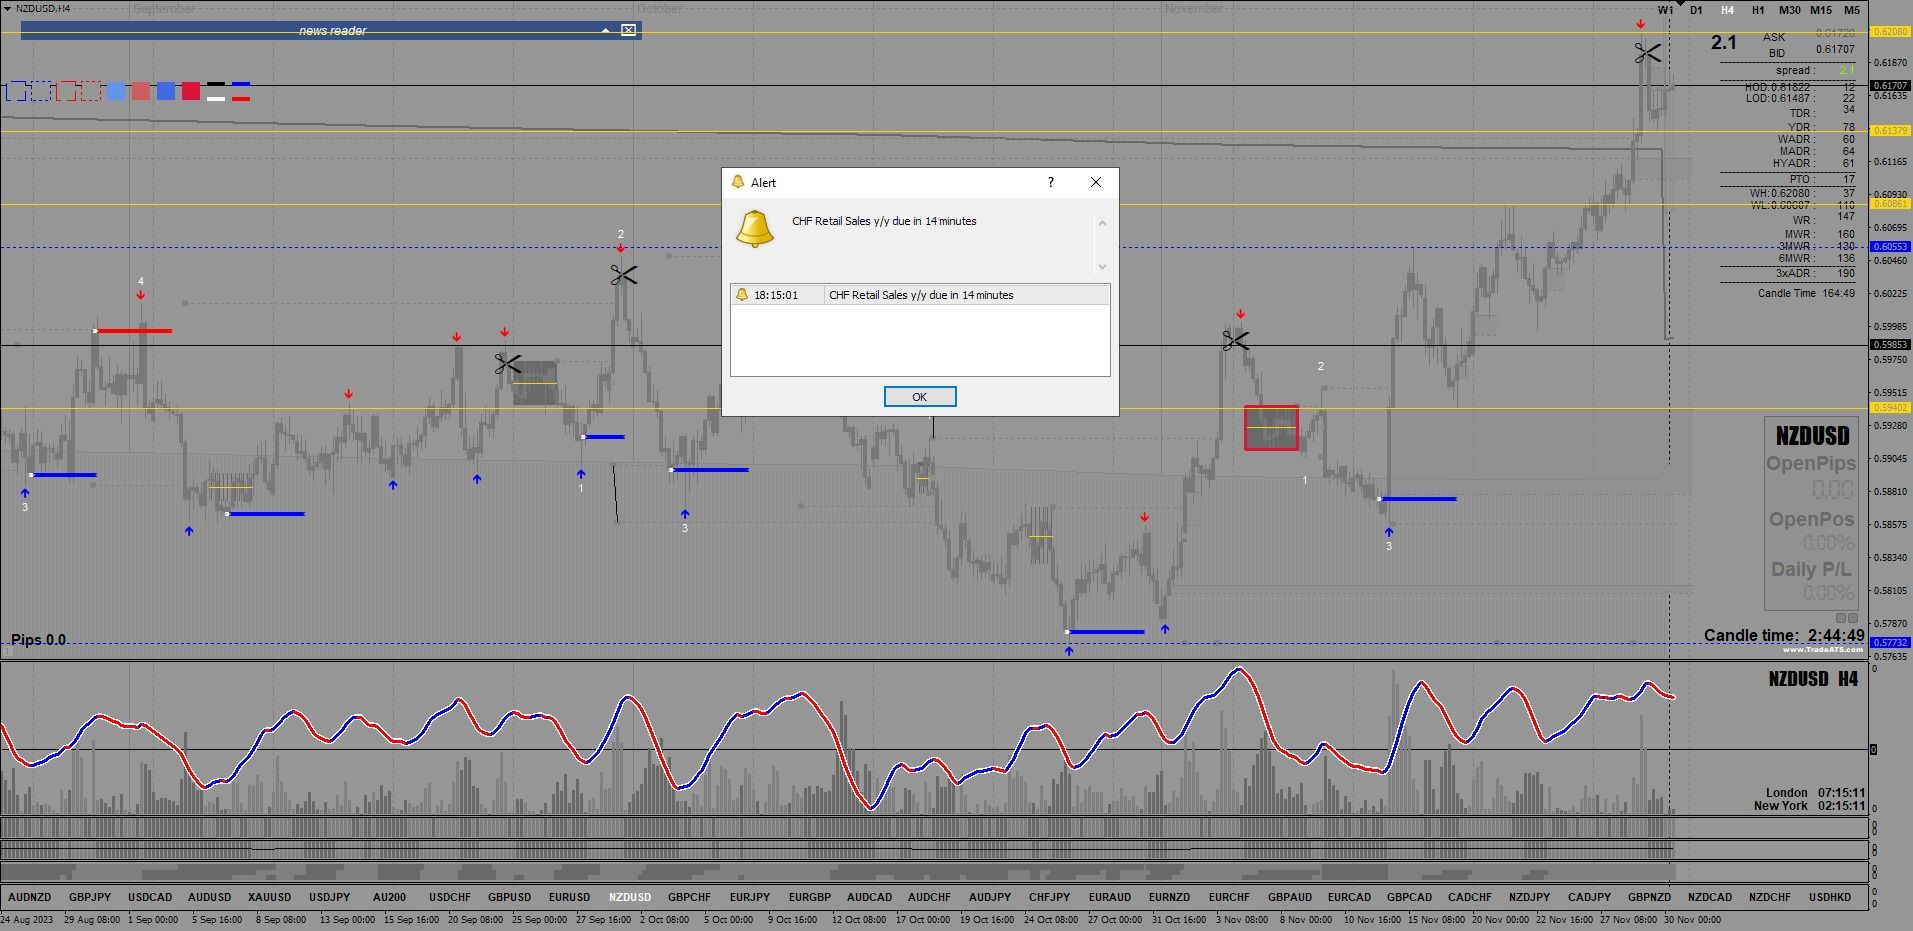The height and width of the screenshot is (931, 1913).
Task: Switch chart to EURUSD
Action: pyautogui.click(x=570, y=897)
